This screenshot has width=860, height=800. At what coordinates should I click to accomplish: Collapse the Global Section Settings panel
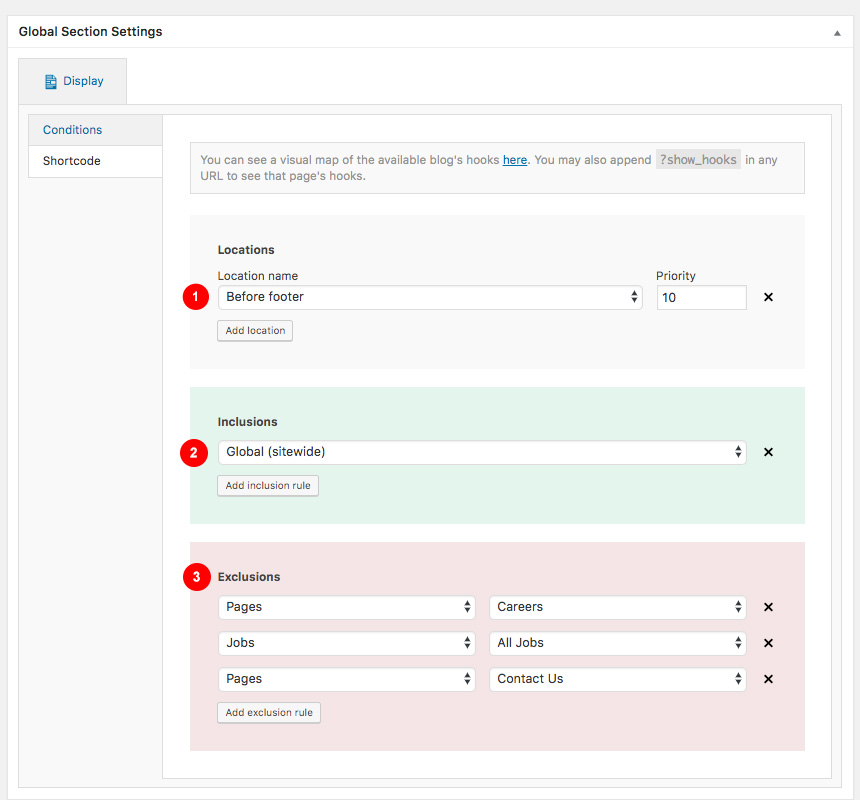click(x=837, y=33)
